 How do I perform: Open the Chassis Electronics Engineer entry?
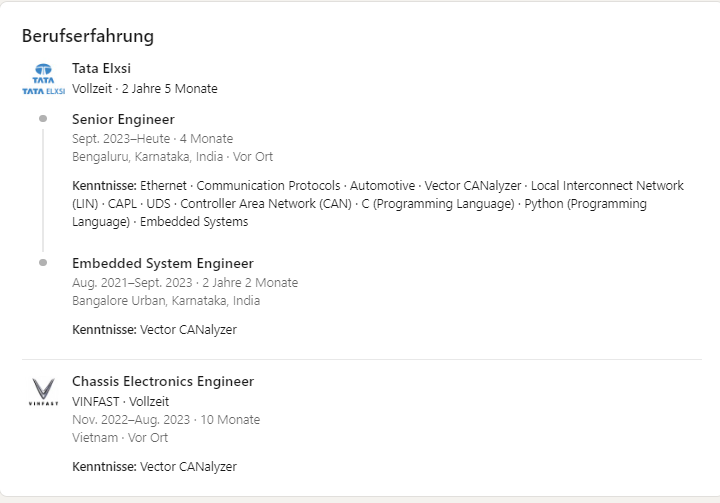coord(163,381)
